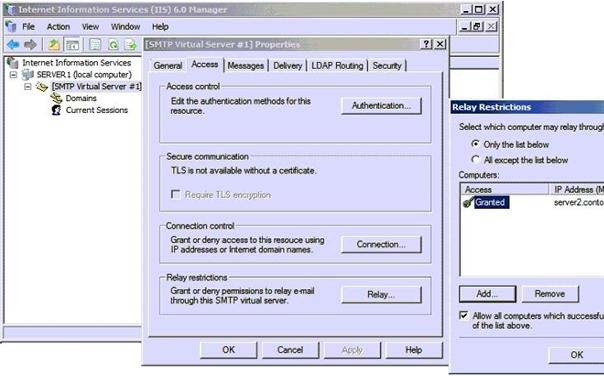Enable the Require TLS encryption checkbox

coord(175,194)
